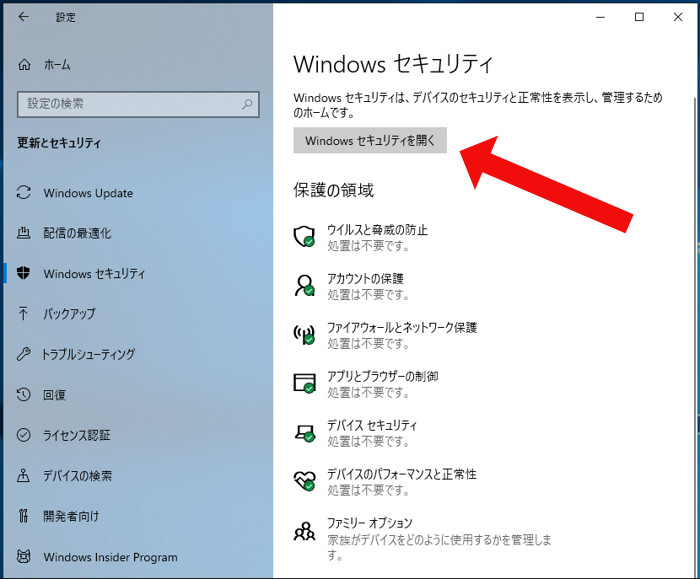This screenshot has height=579, width=700.
Task: Select バックアップ in sidebar
Action: (69, 313)
